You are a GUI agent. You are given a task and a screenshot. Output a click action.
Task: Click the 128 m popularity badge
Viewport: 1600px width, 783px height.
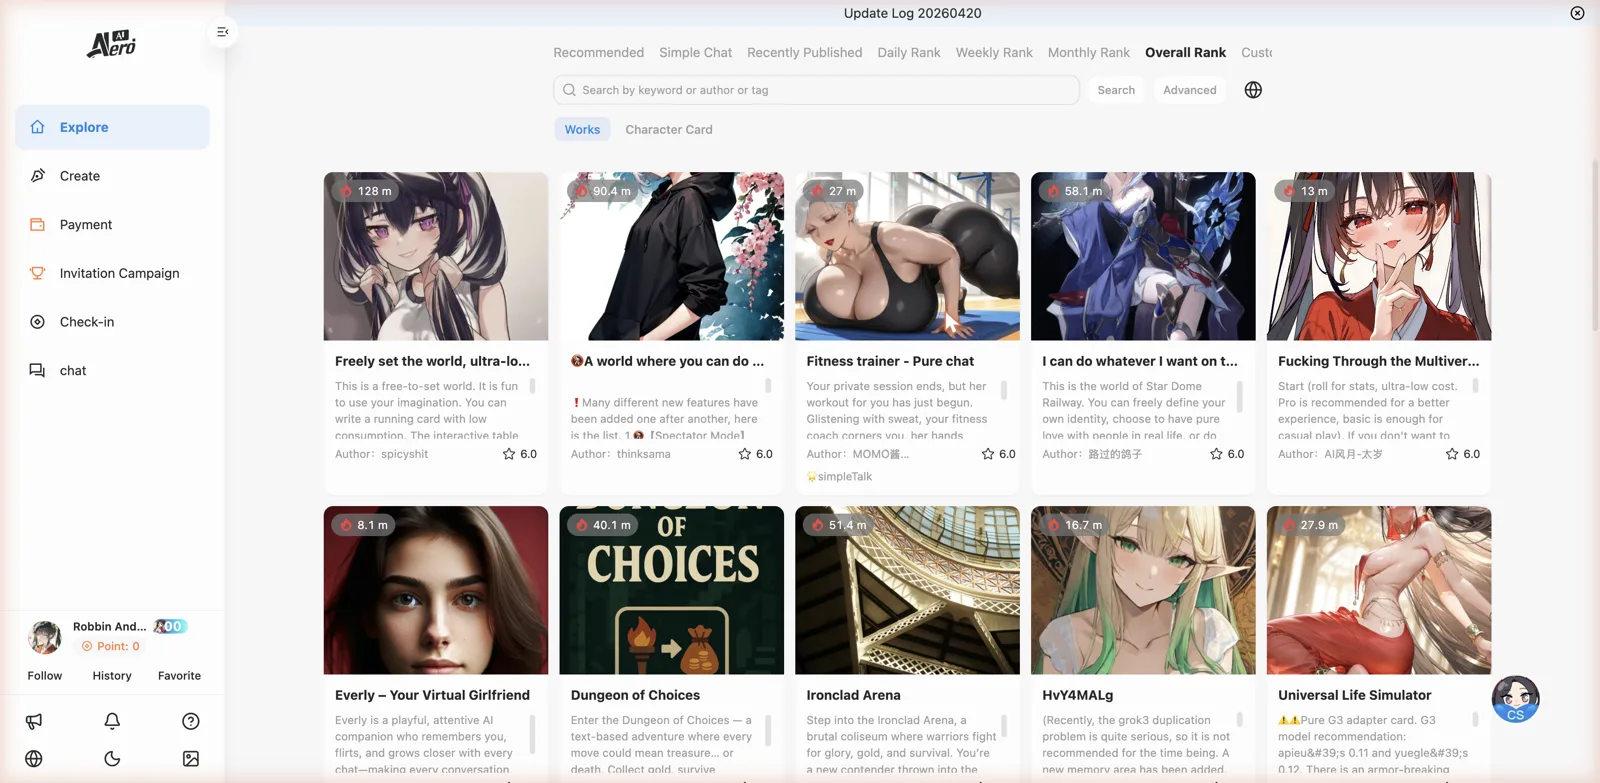pyautogui.click(x=366, y=191)
